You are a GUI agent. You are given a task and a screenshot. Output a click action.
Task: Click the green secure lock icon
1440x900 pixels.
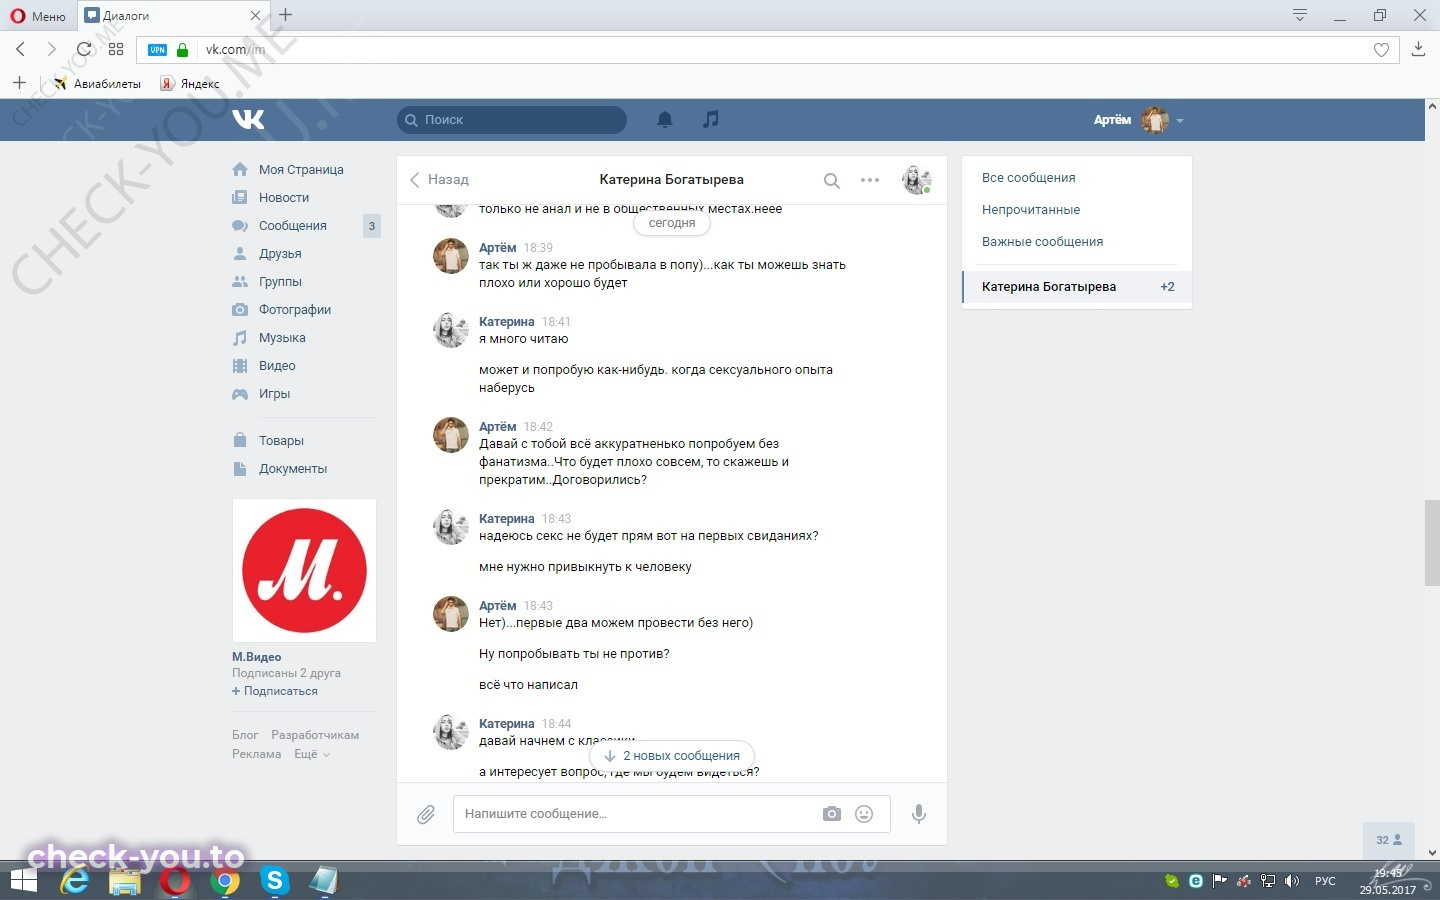[182, 50]
